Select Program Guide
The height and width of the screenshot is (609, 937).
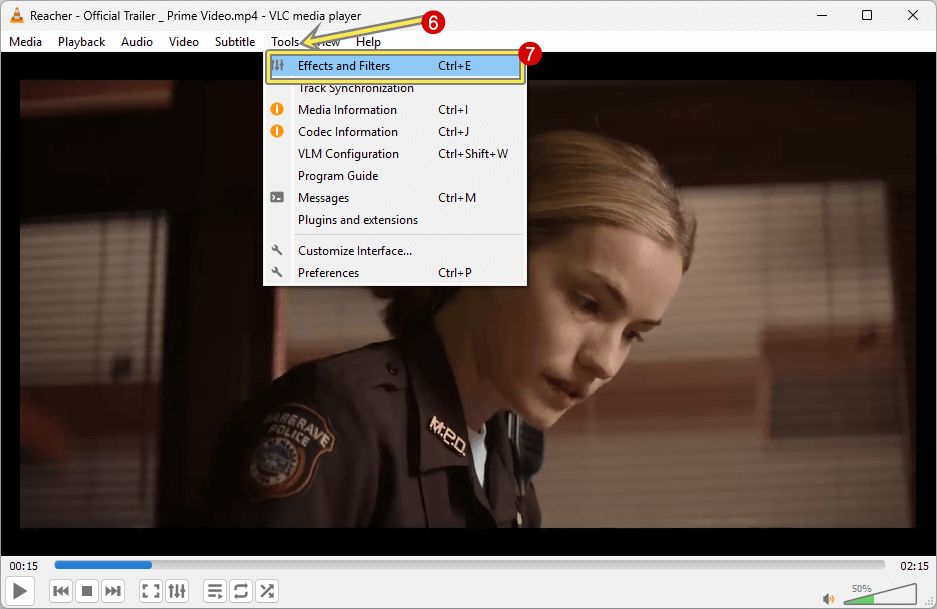pos(395,176)
